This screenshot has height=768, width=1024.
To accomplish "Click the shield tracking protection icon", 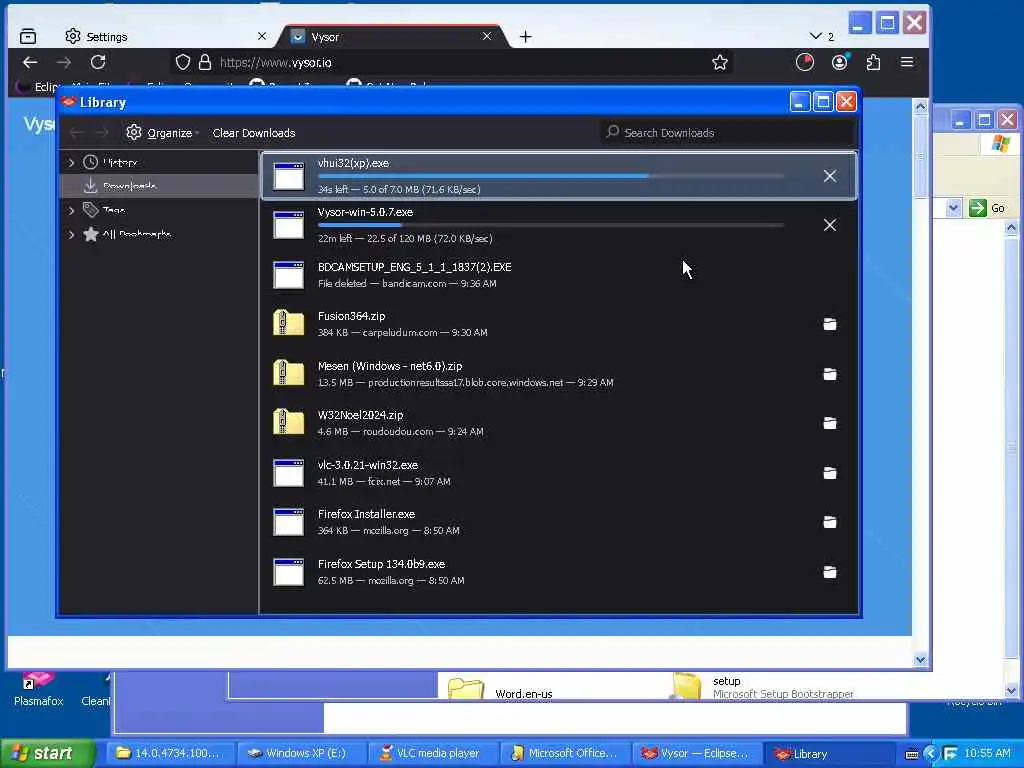I will click(x=183, y=62).
